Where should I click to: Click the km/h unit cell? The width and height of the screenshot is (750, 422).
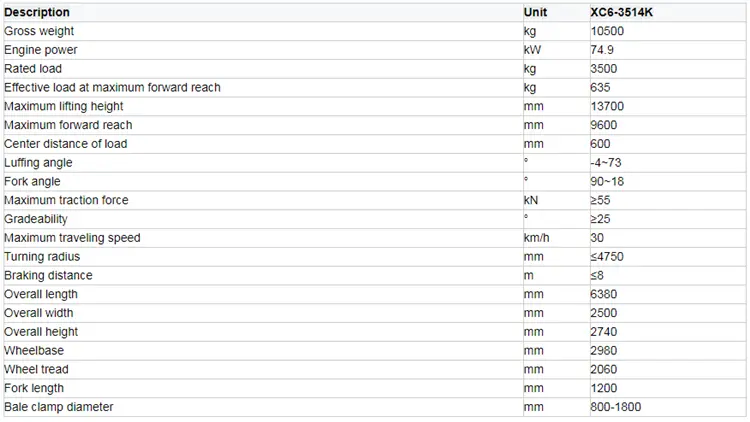tap(537, 238)
